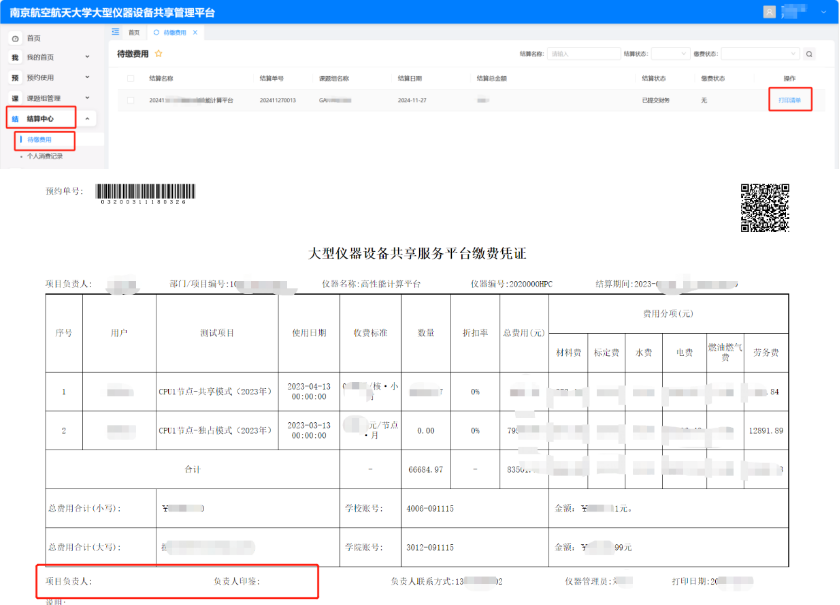Image resolution: width=840 pixels, height=605 pixels.
Task: Click the star favorite icon next to 待缴费用
Action: (x=158, y=53)
